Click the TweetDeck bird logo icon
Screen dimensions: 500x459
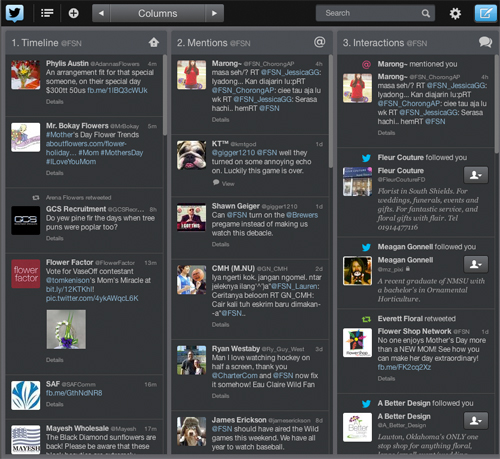tap(15, 13)
